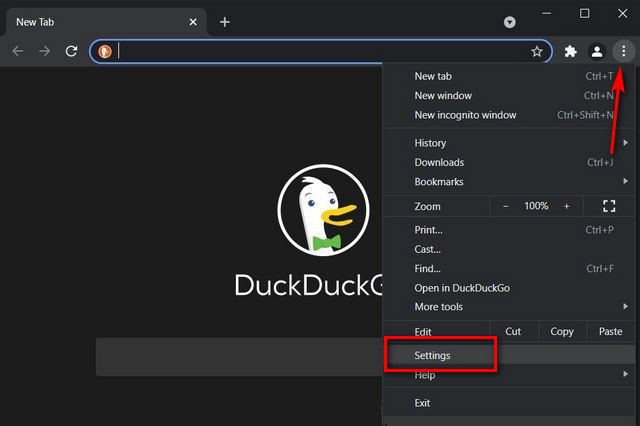Click Find... in the menu
Screen dimensions: 640x426
pos(509,268)
